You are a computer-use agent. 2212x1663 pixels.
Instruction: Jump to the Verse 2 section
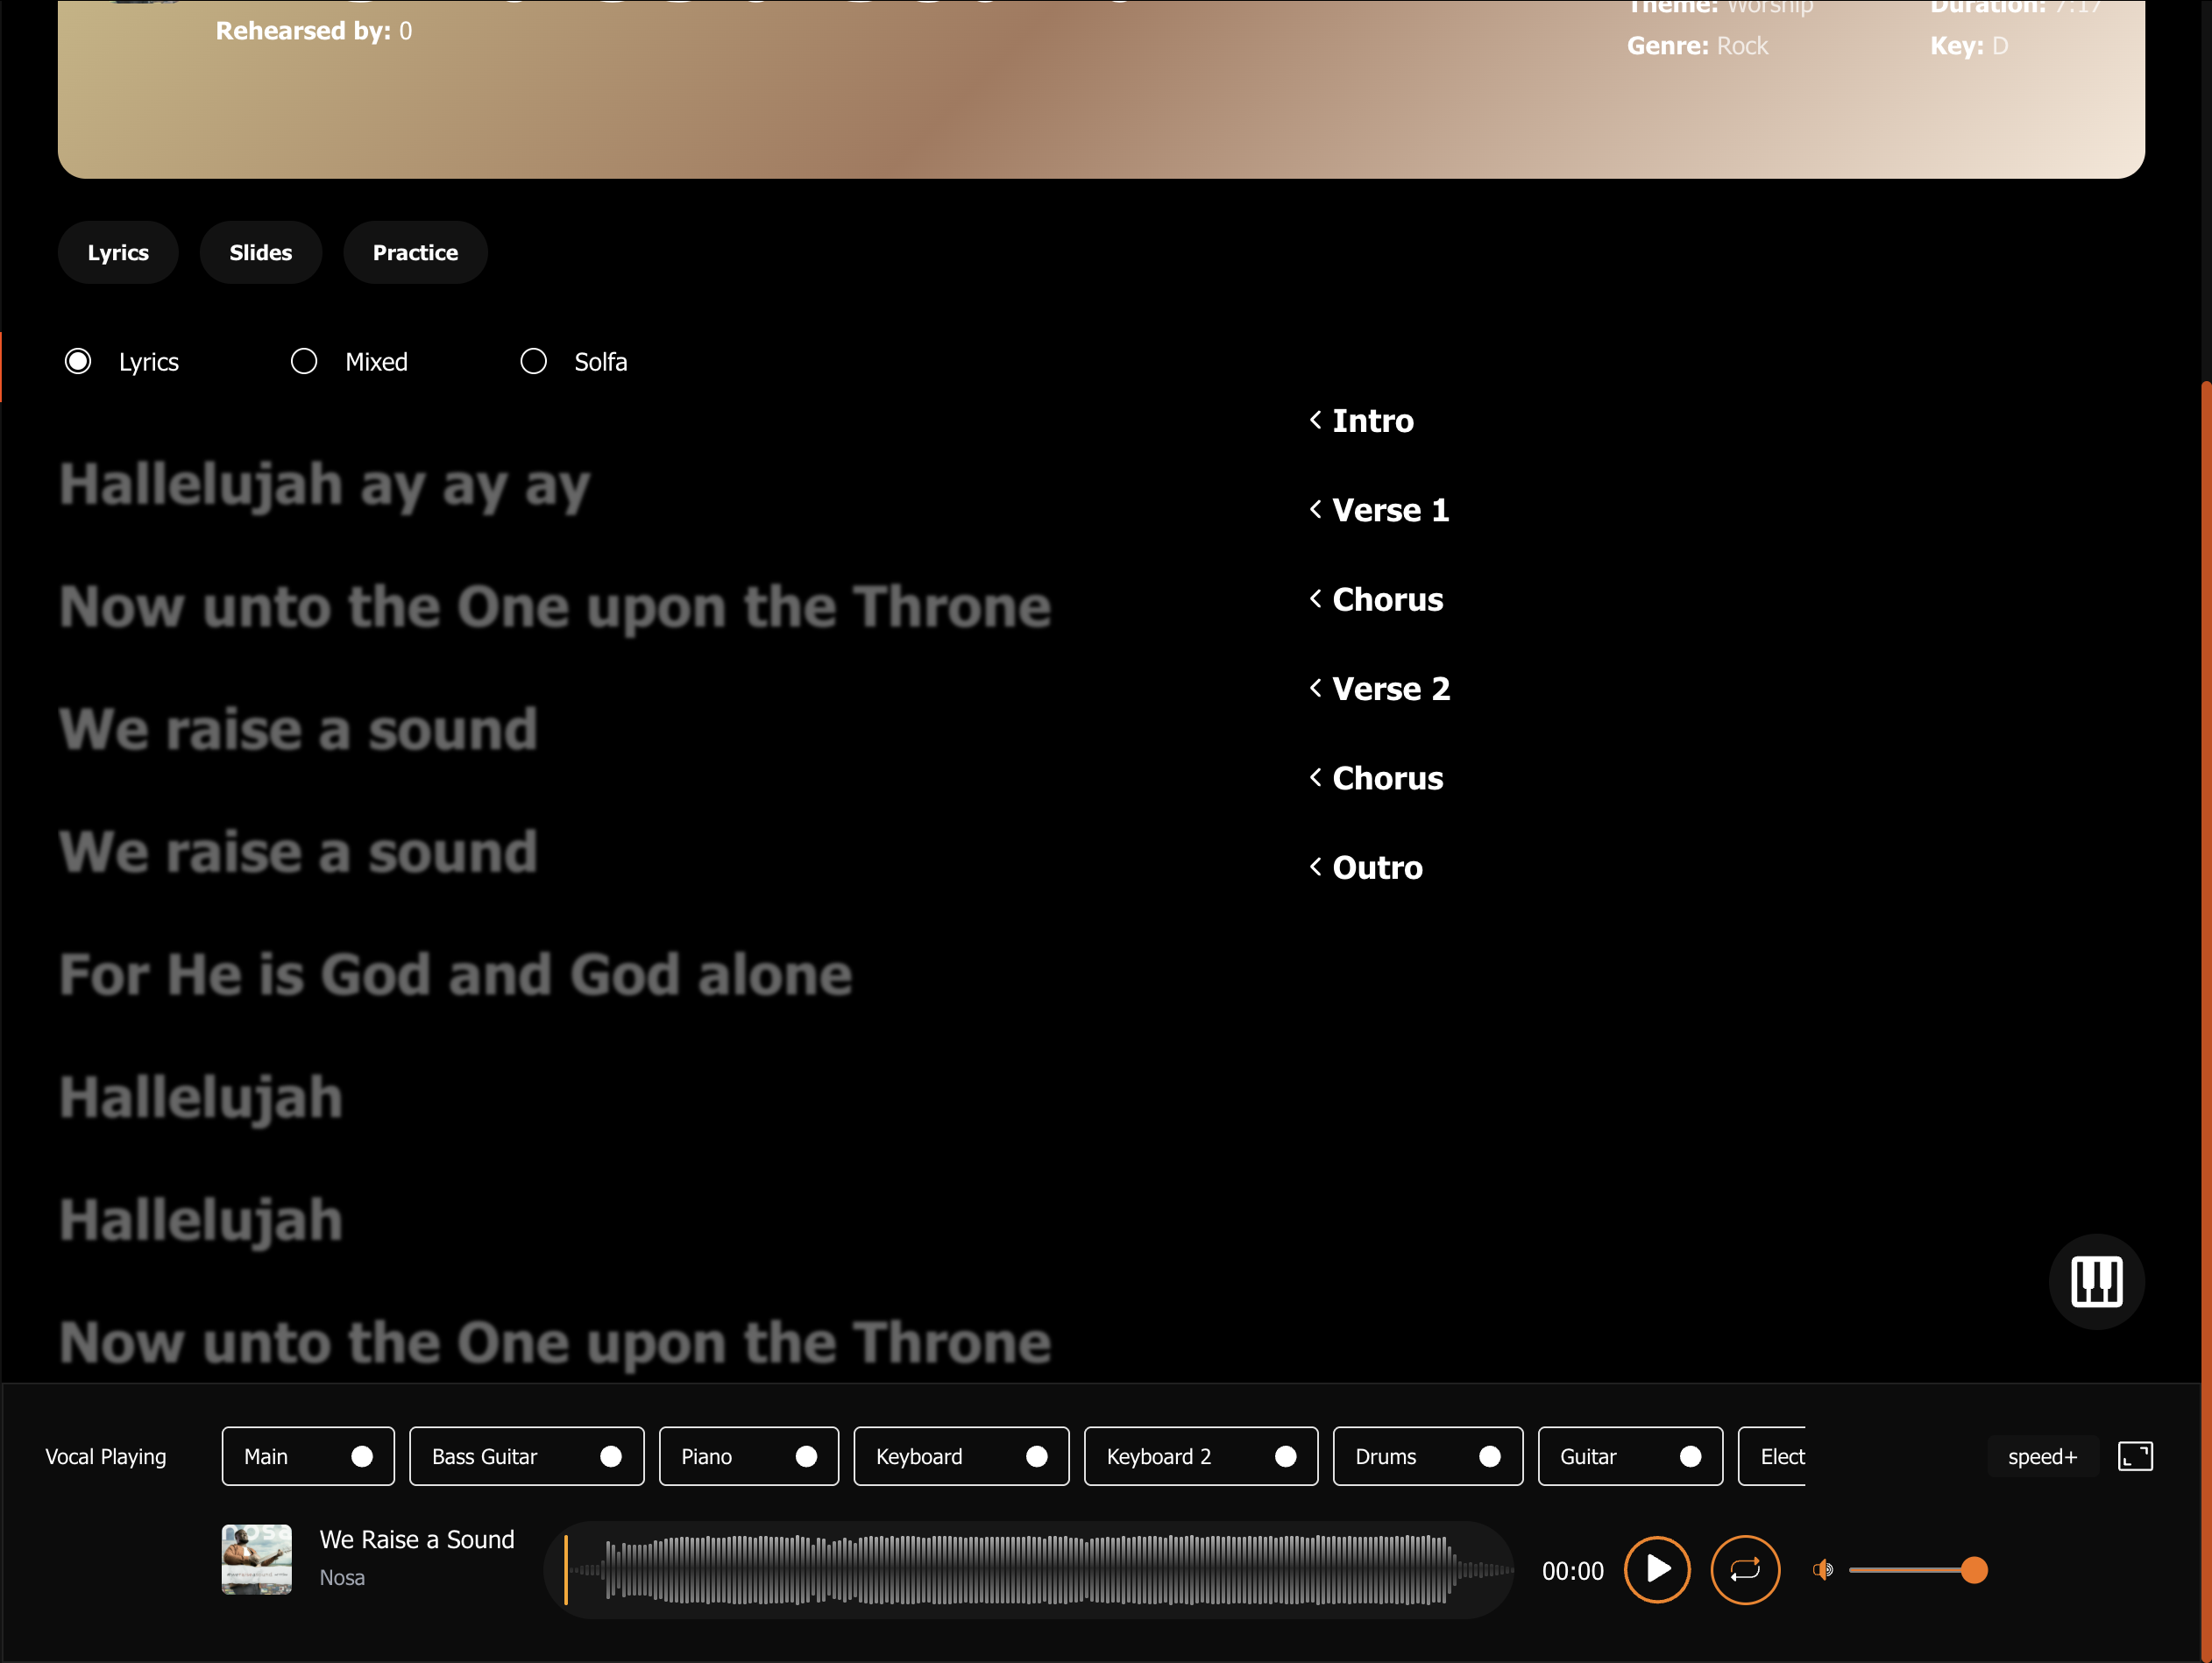(x=1390, y=688)
